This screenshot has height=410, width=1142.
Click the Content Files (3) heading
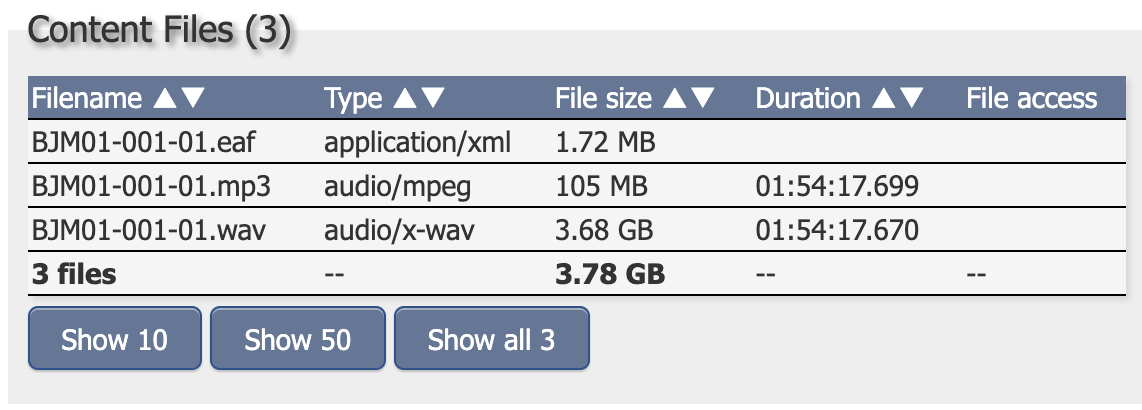[x=160, y=31]
